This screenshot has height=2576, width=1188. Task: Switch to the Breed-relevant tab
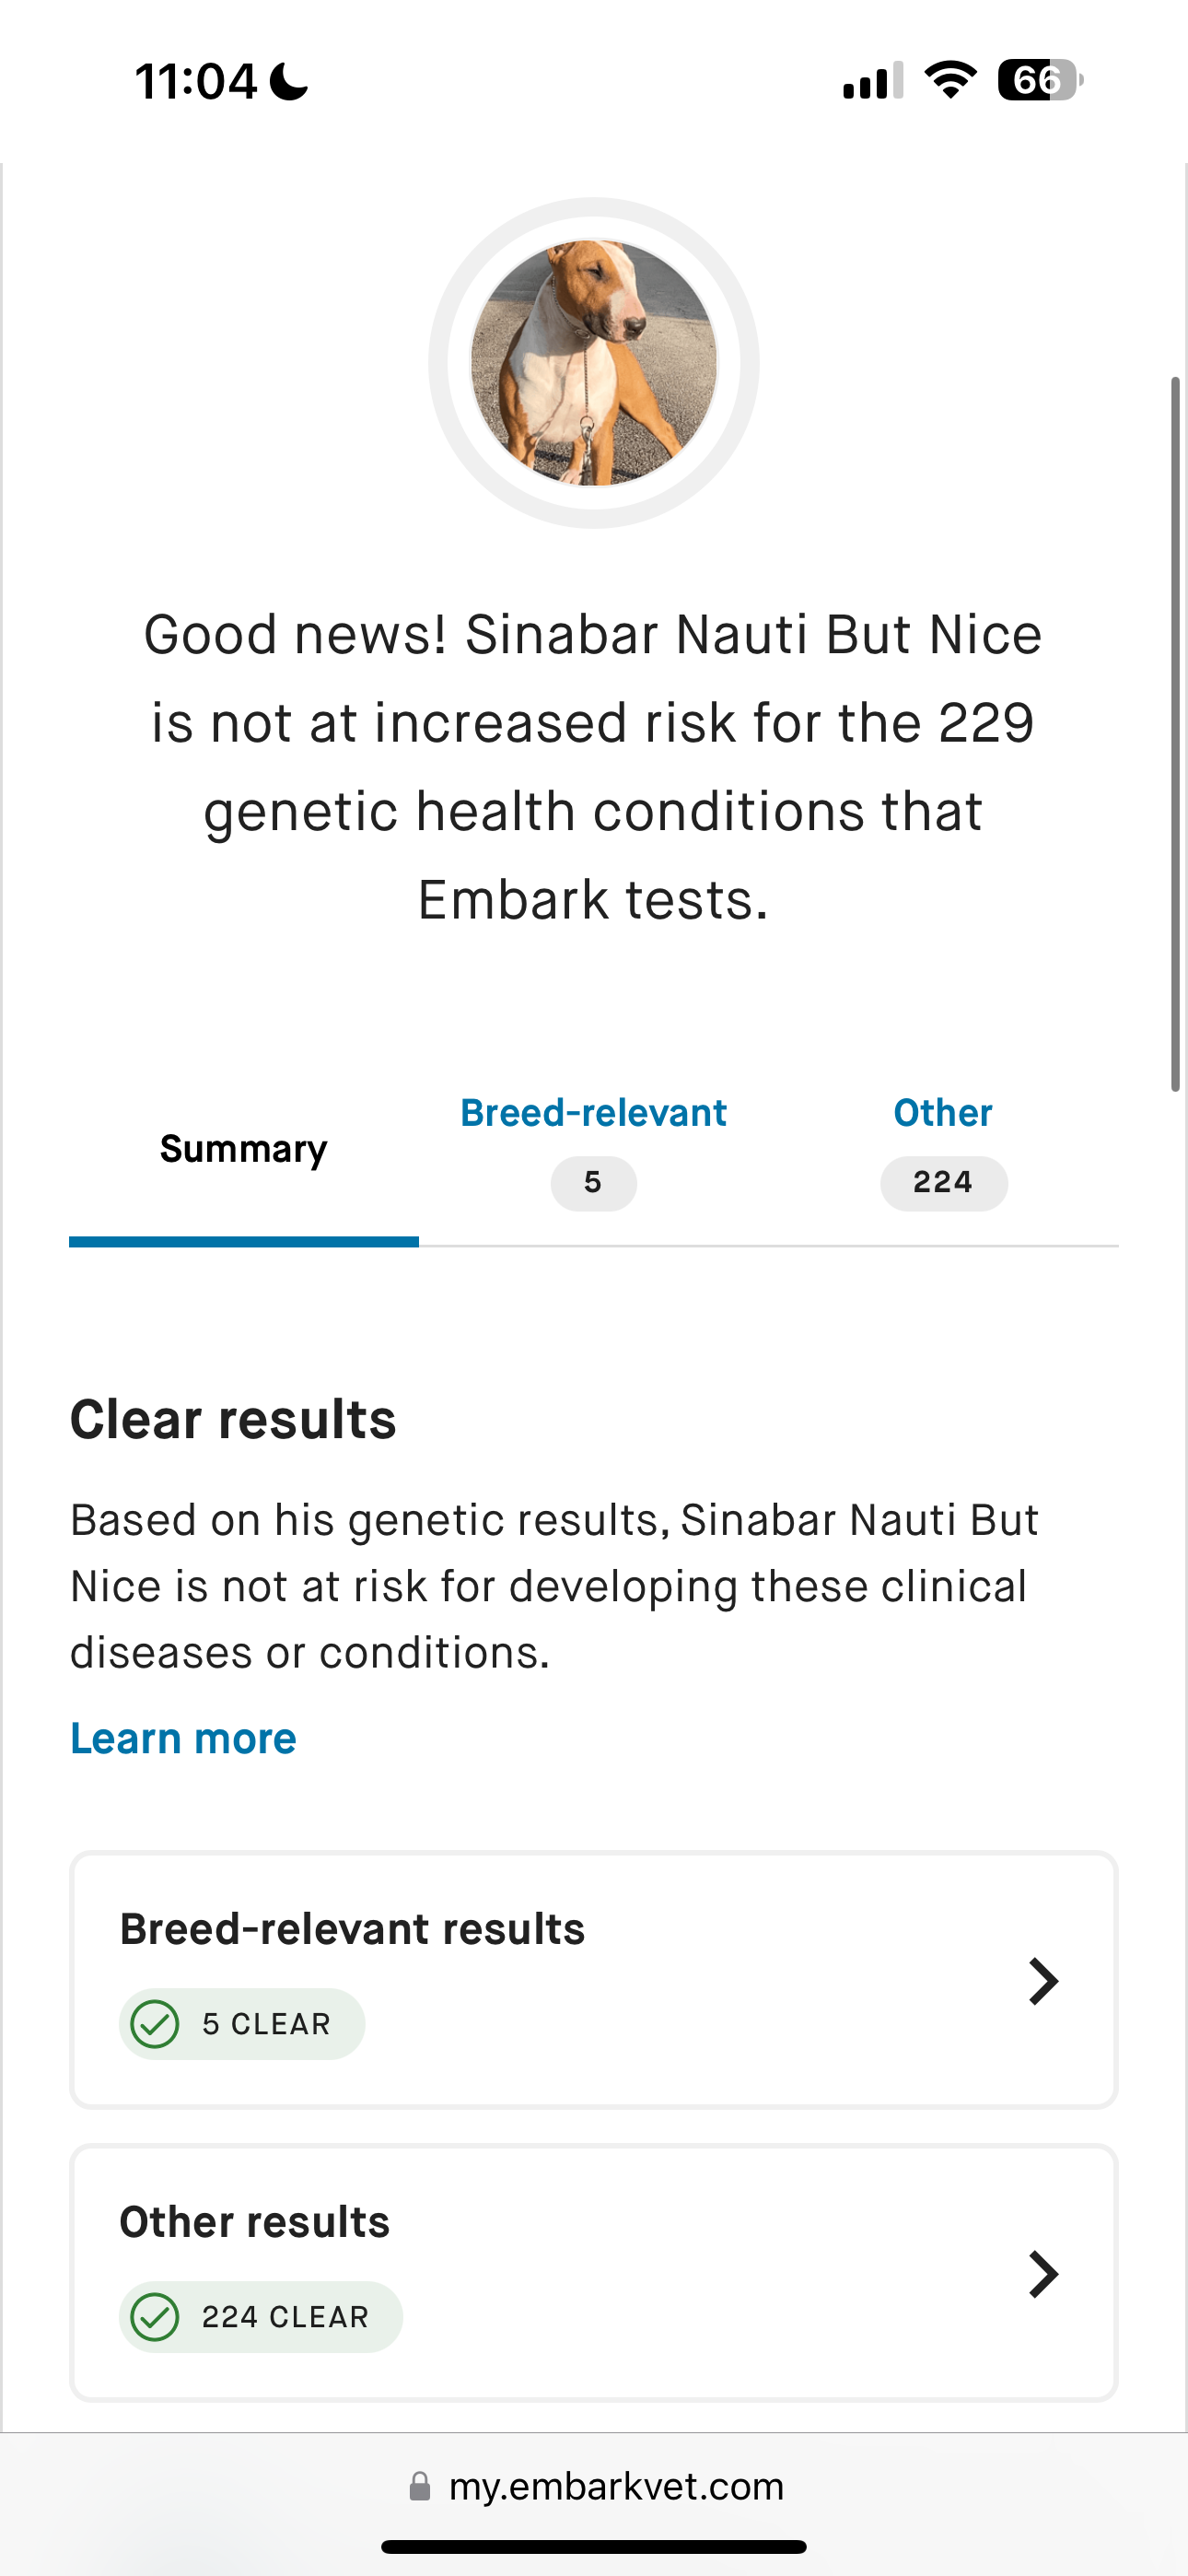[593, 1113]
